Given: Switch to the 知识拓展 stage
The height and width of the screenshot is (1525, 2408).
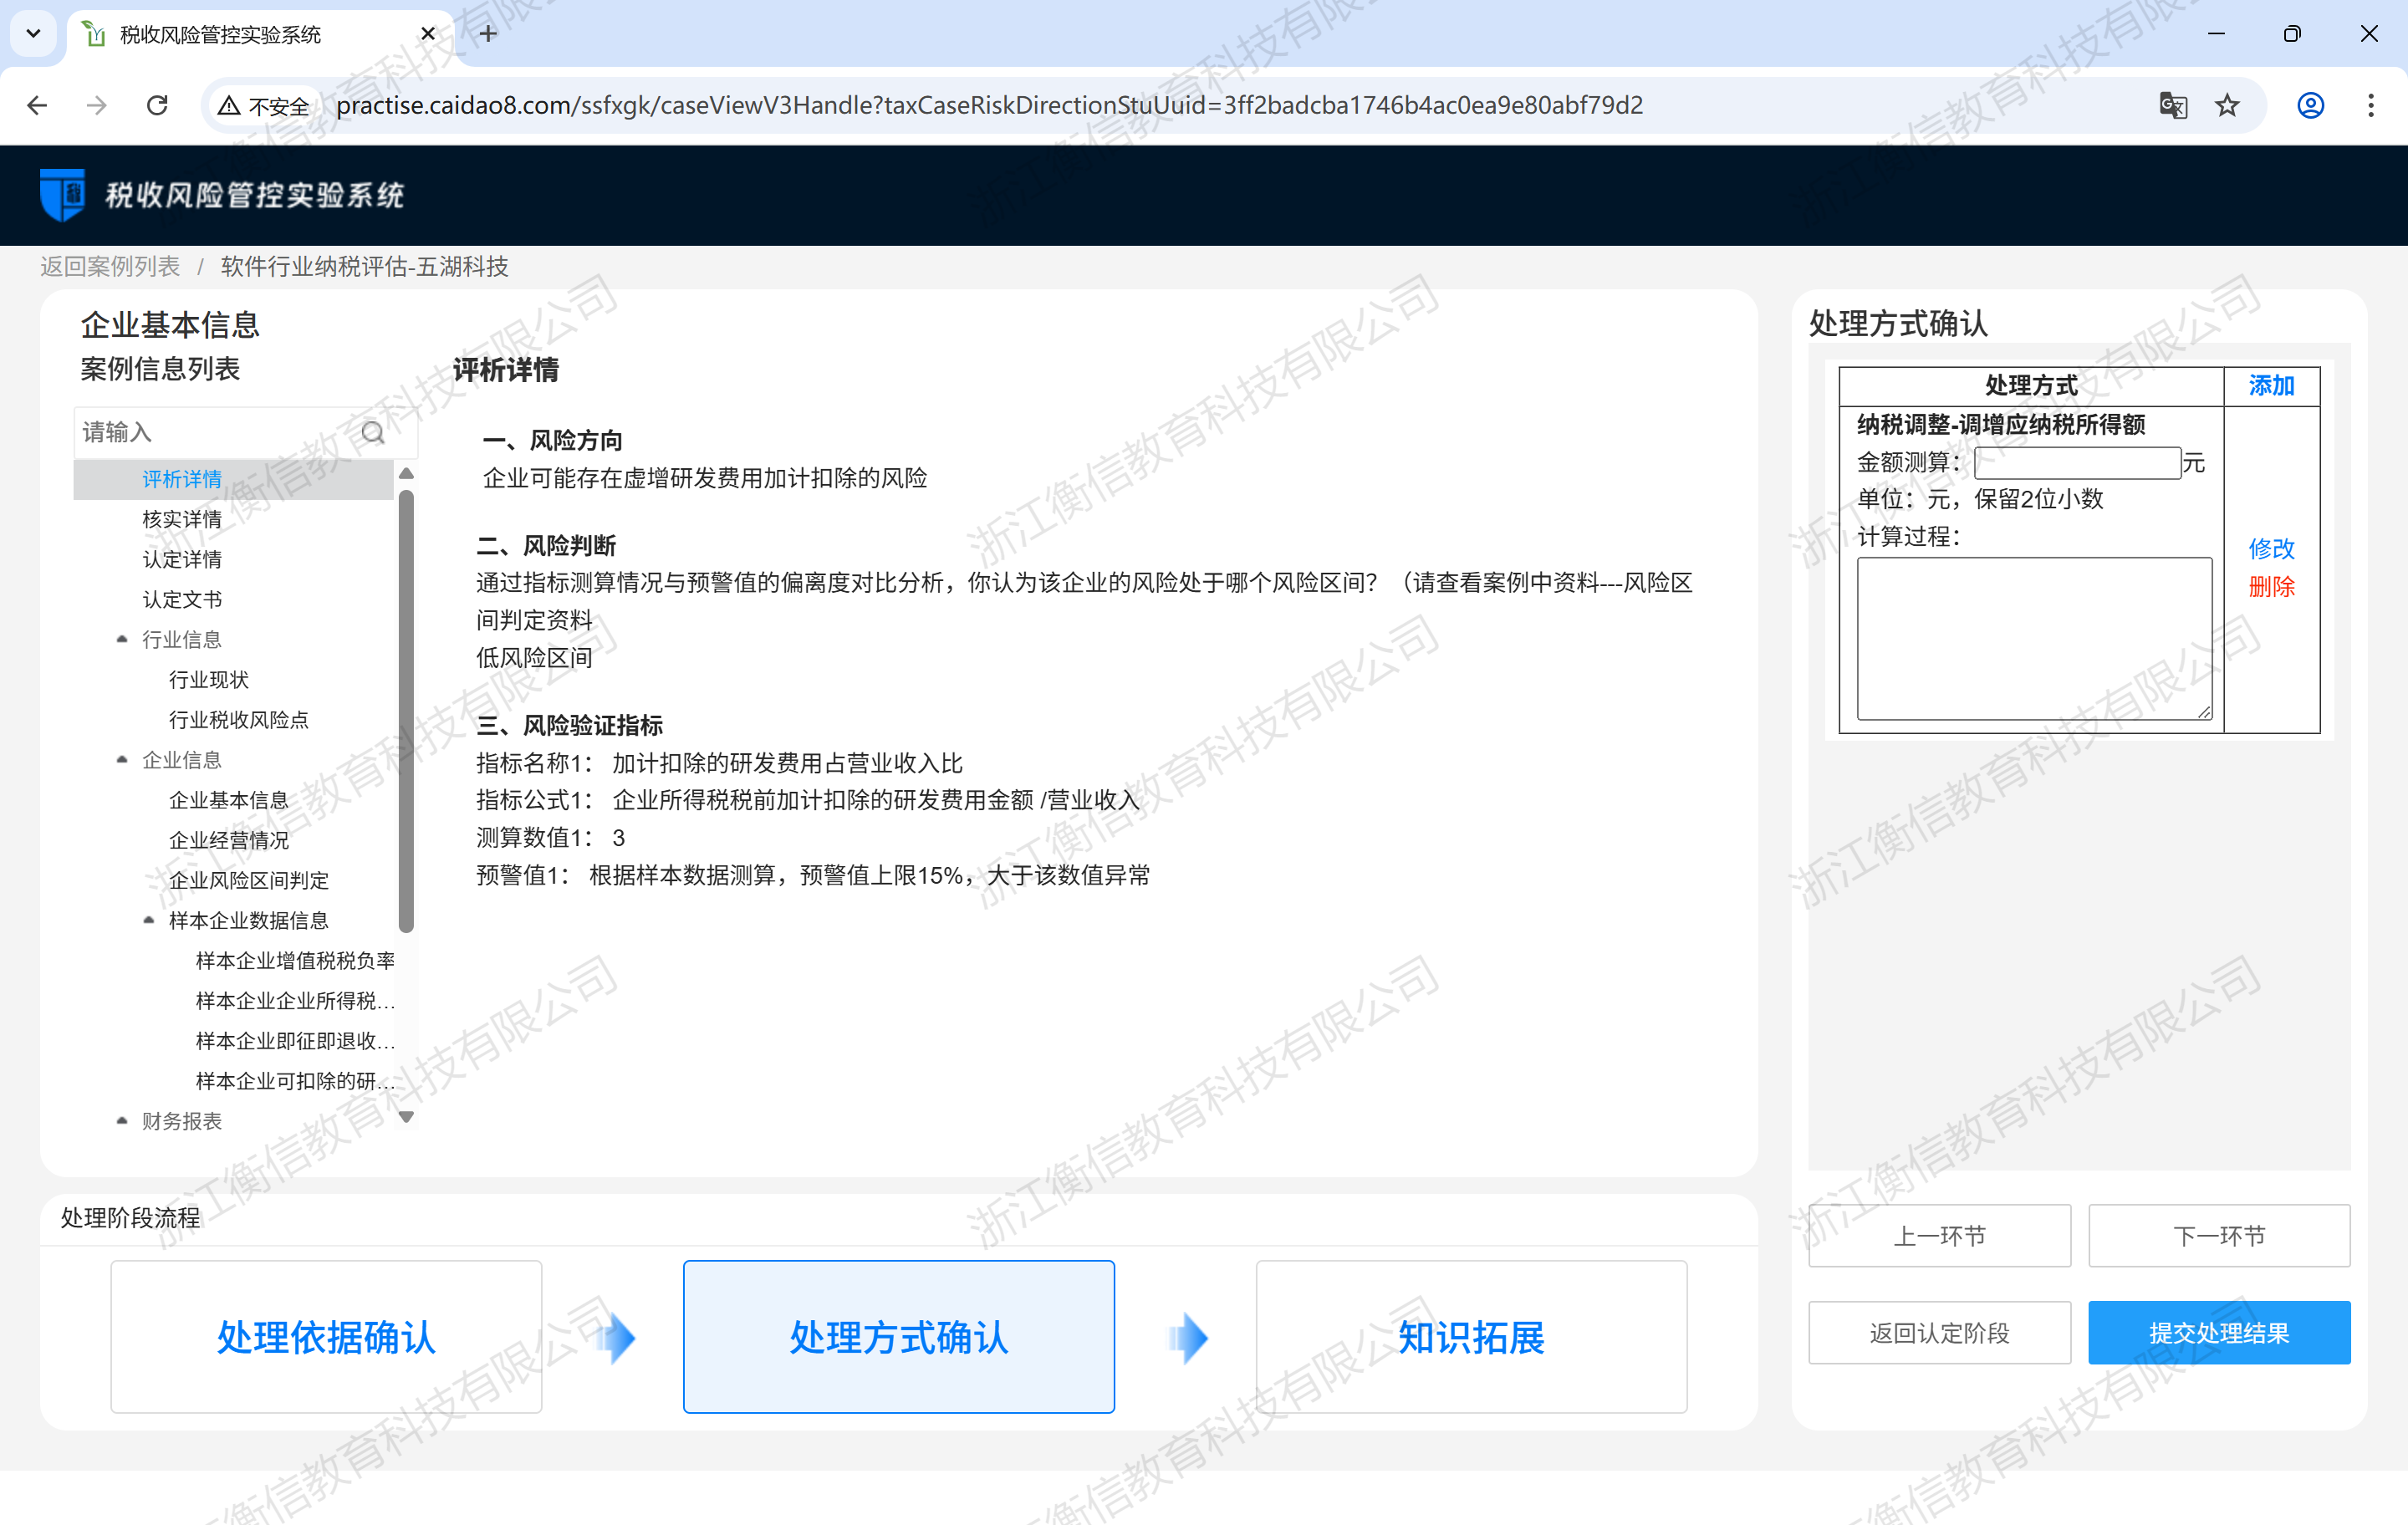Looking at the screenshot, I should [x=1470, y=1337].
